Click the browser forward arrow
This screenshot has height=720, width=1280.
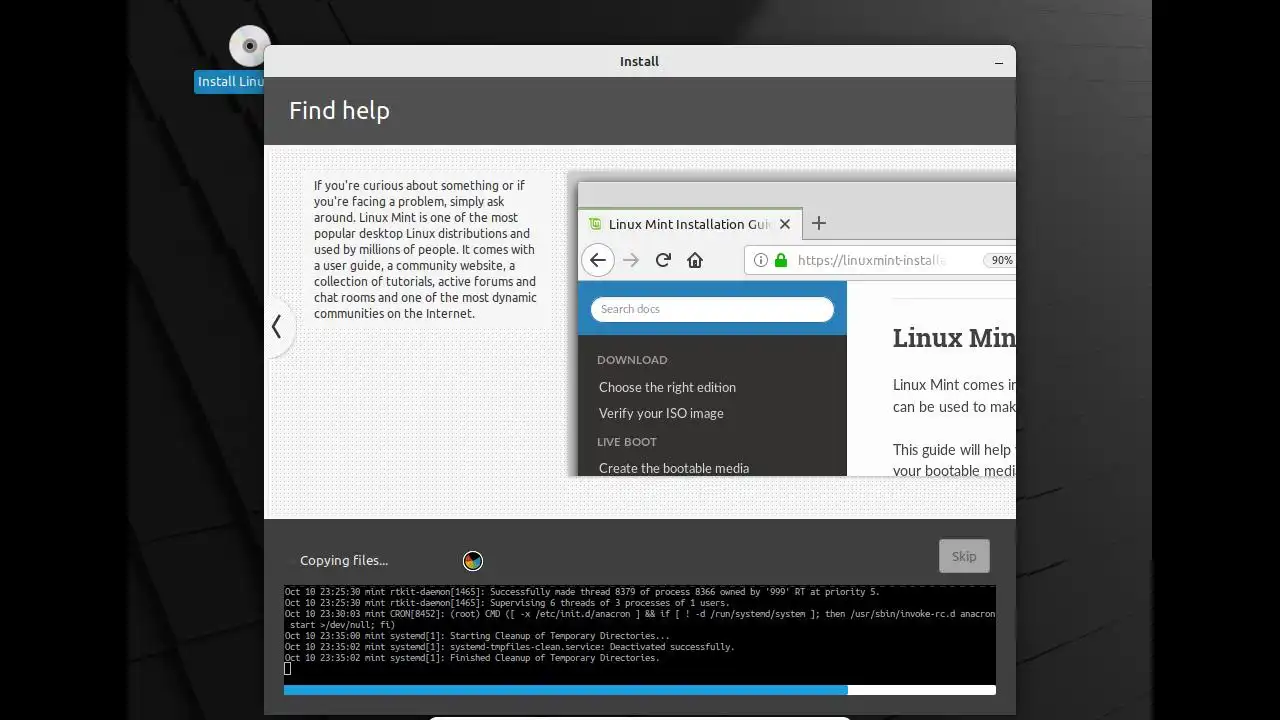tap(630, 260)
